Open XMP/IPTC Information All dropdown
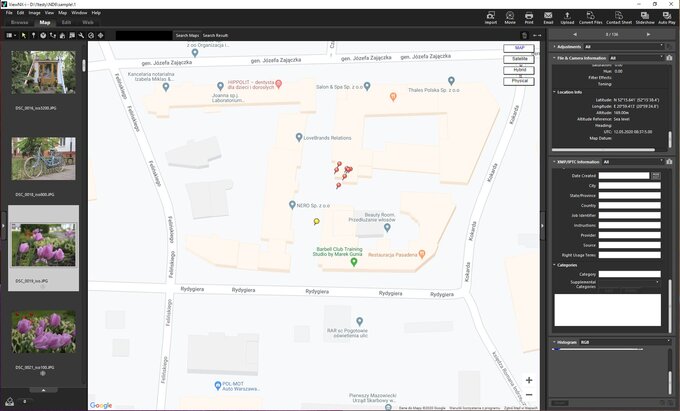The height and width of the screenshot is (411, 680). (x=633, y=162)
